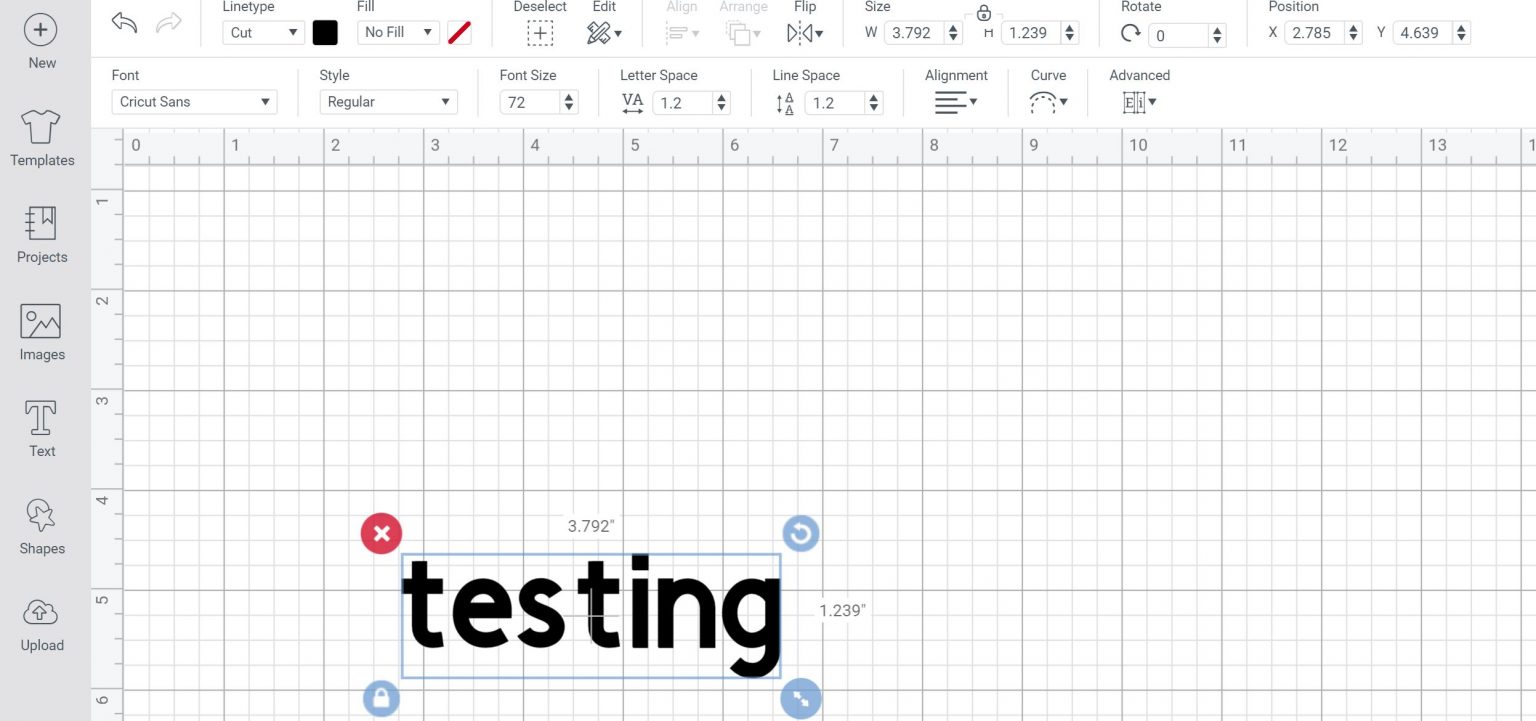Click the Font Size field

coord(530,102)
